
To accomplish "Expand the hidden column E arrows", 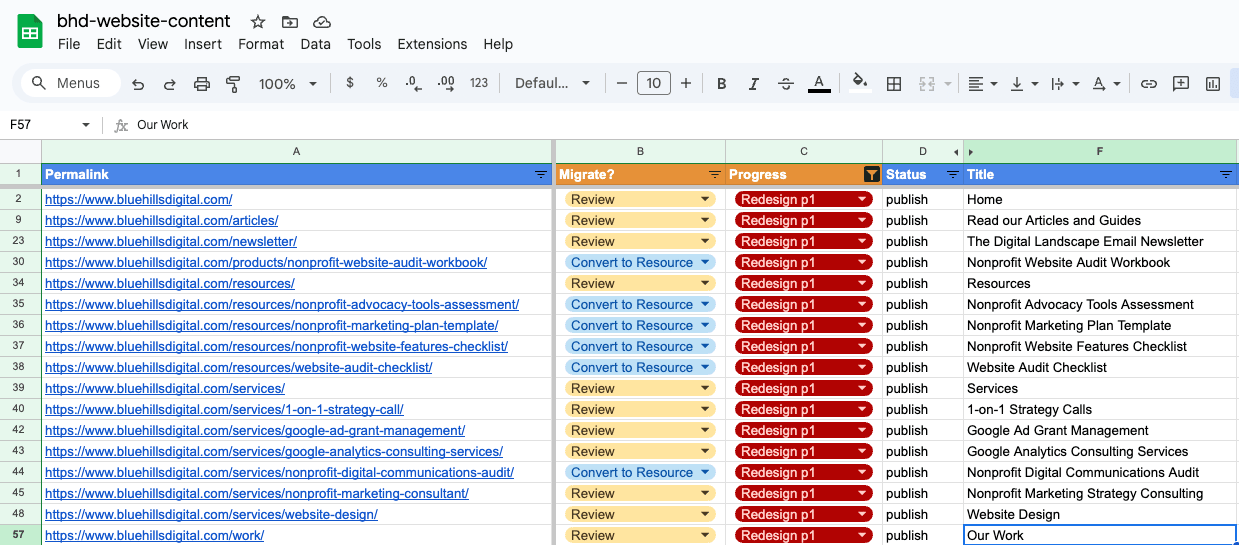I will click(963, 152).
